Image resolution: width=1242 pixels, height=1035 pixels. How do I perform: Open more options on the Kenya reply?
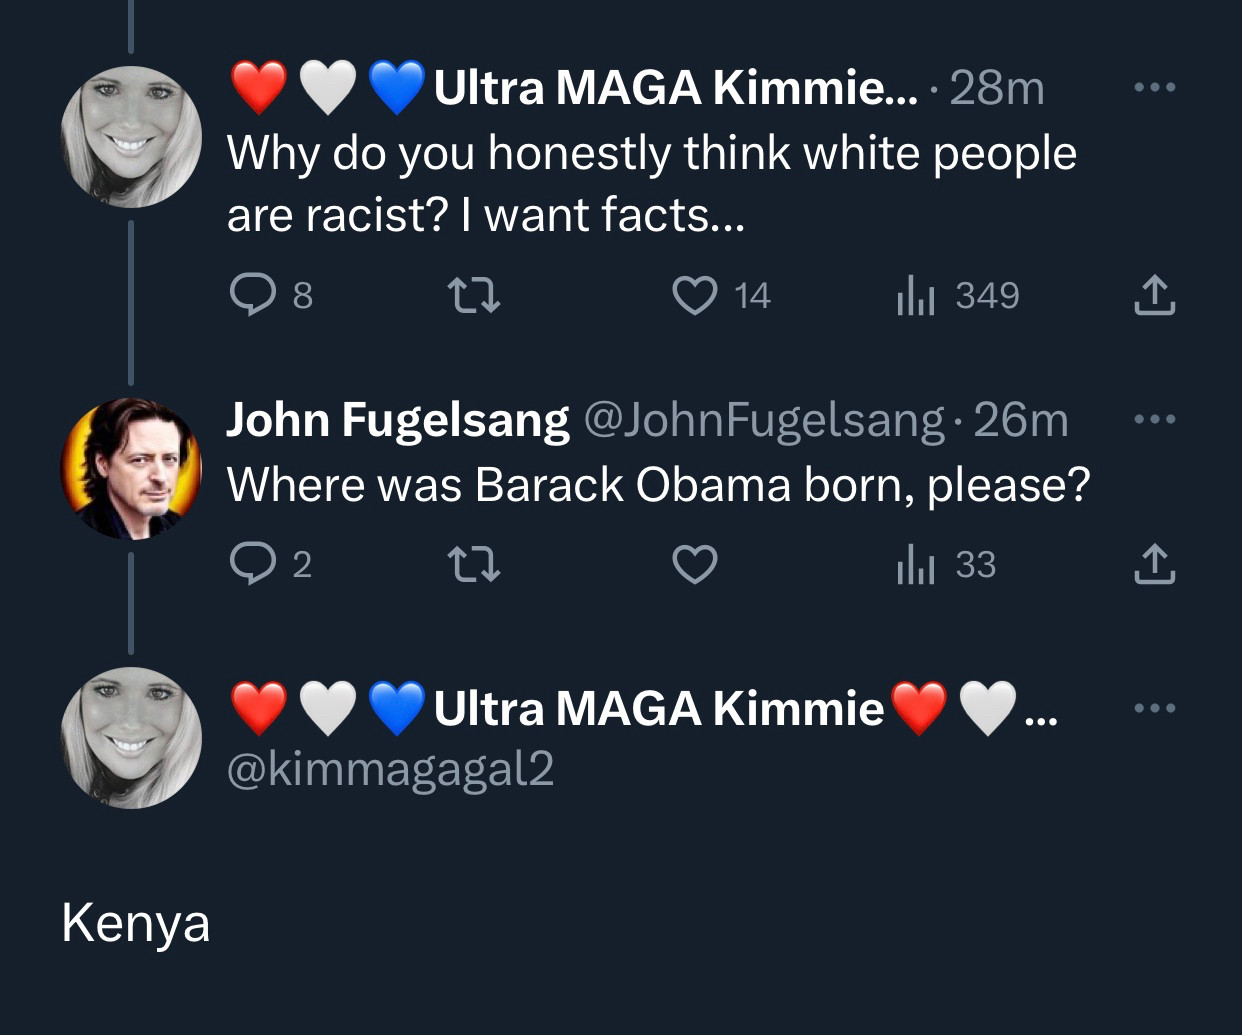tap(1155, 709)
